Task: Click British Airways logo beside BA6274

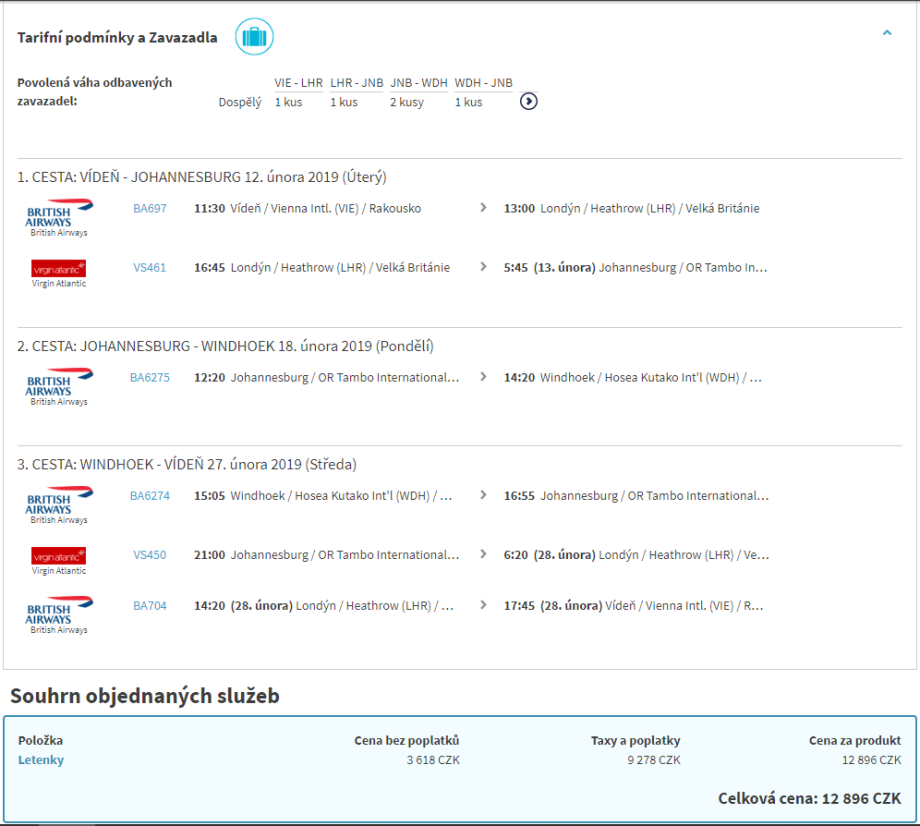Action: click(x=59, y=503)
